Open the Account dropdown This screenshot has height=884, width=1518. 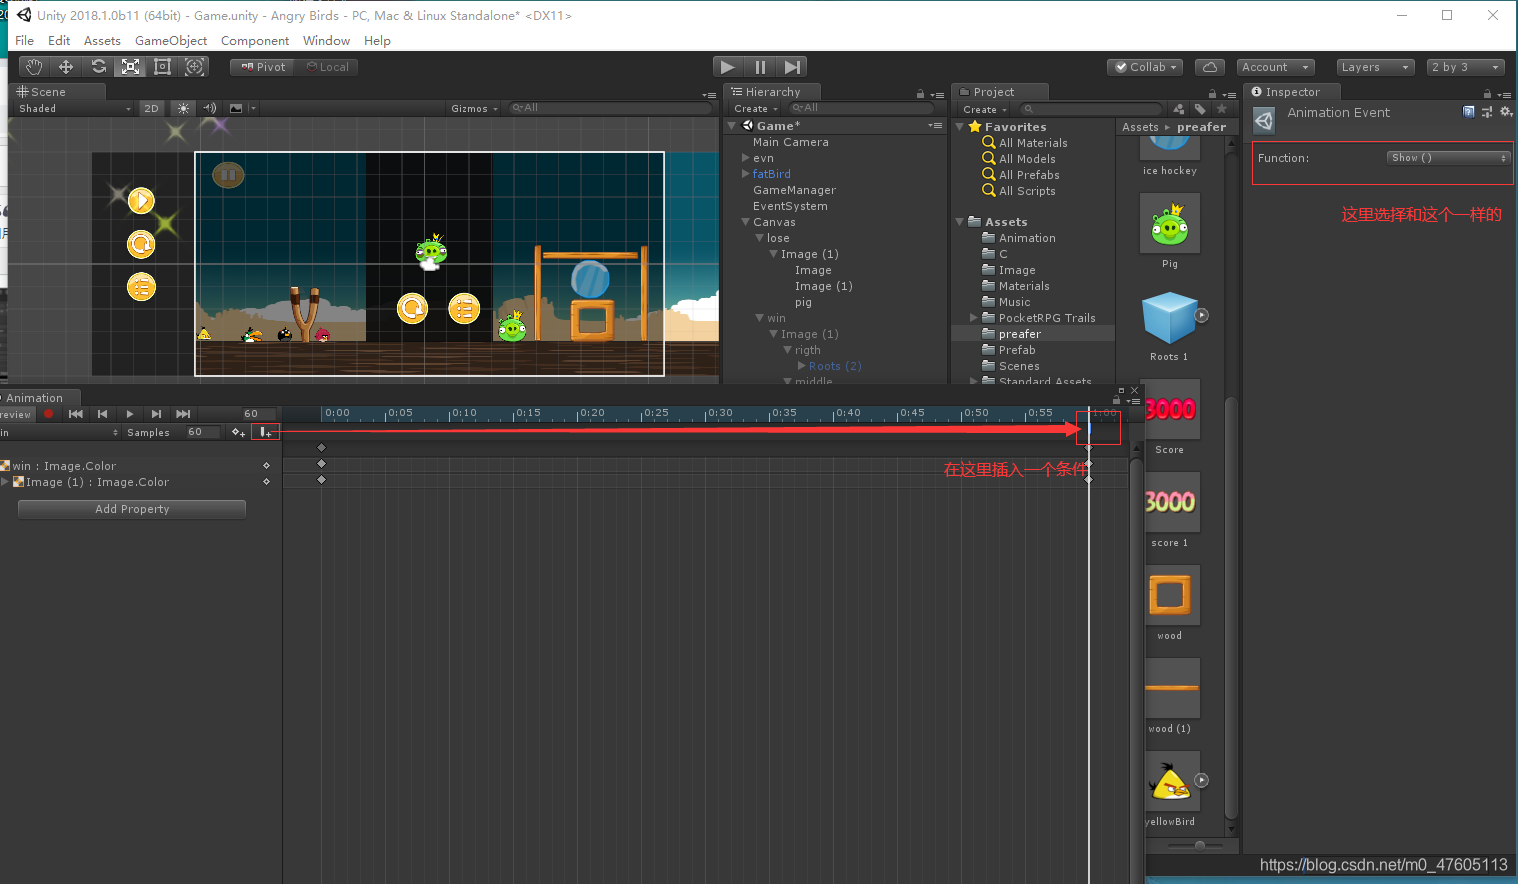tap(1275, 67)
